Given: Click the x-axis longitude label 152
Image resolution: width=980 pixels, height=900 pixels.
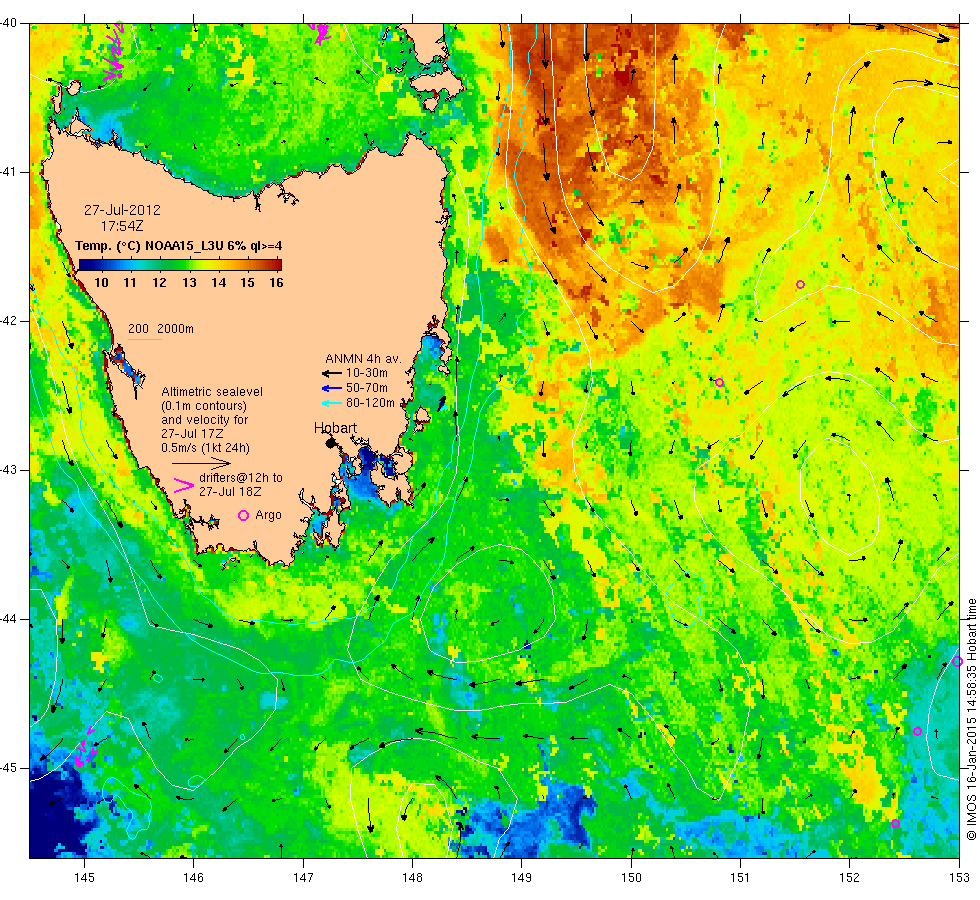Looking at the screenshot, I should (849, 878).
